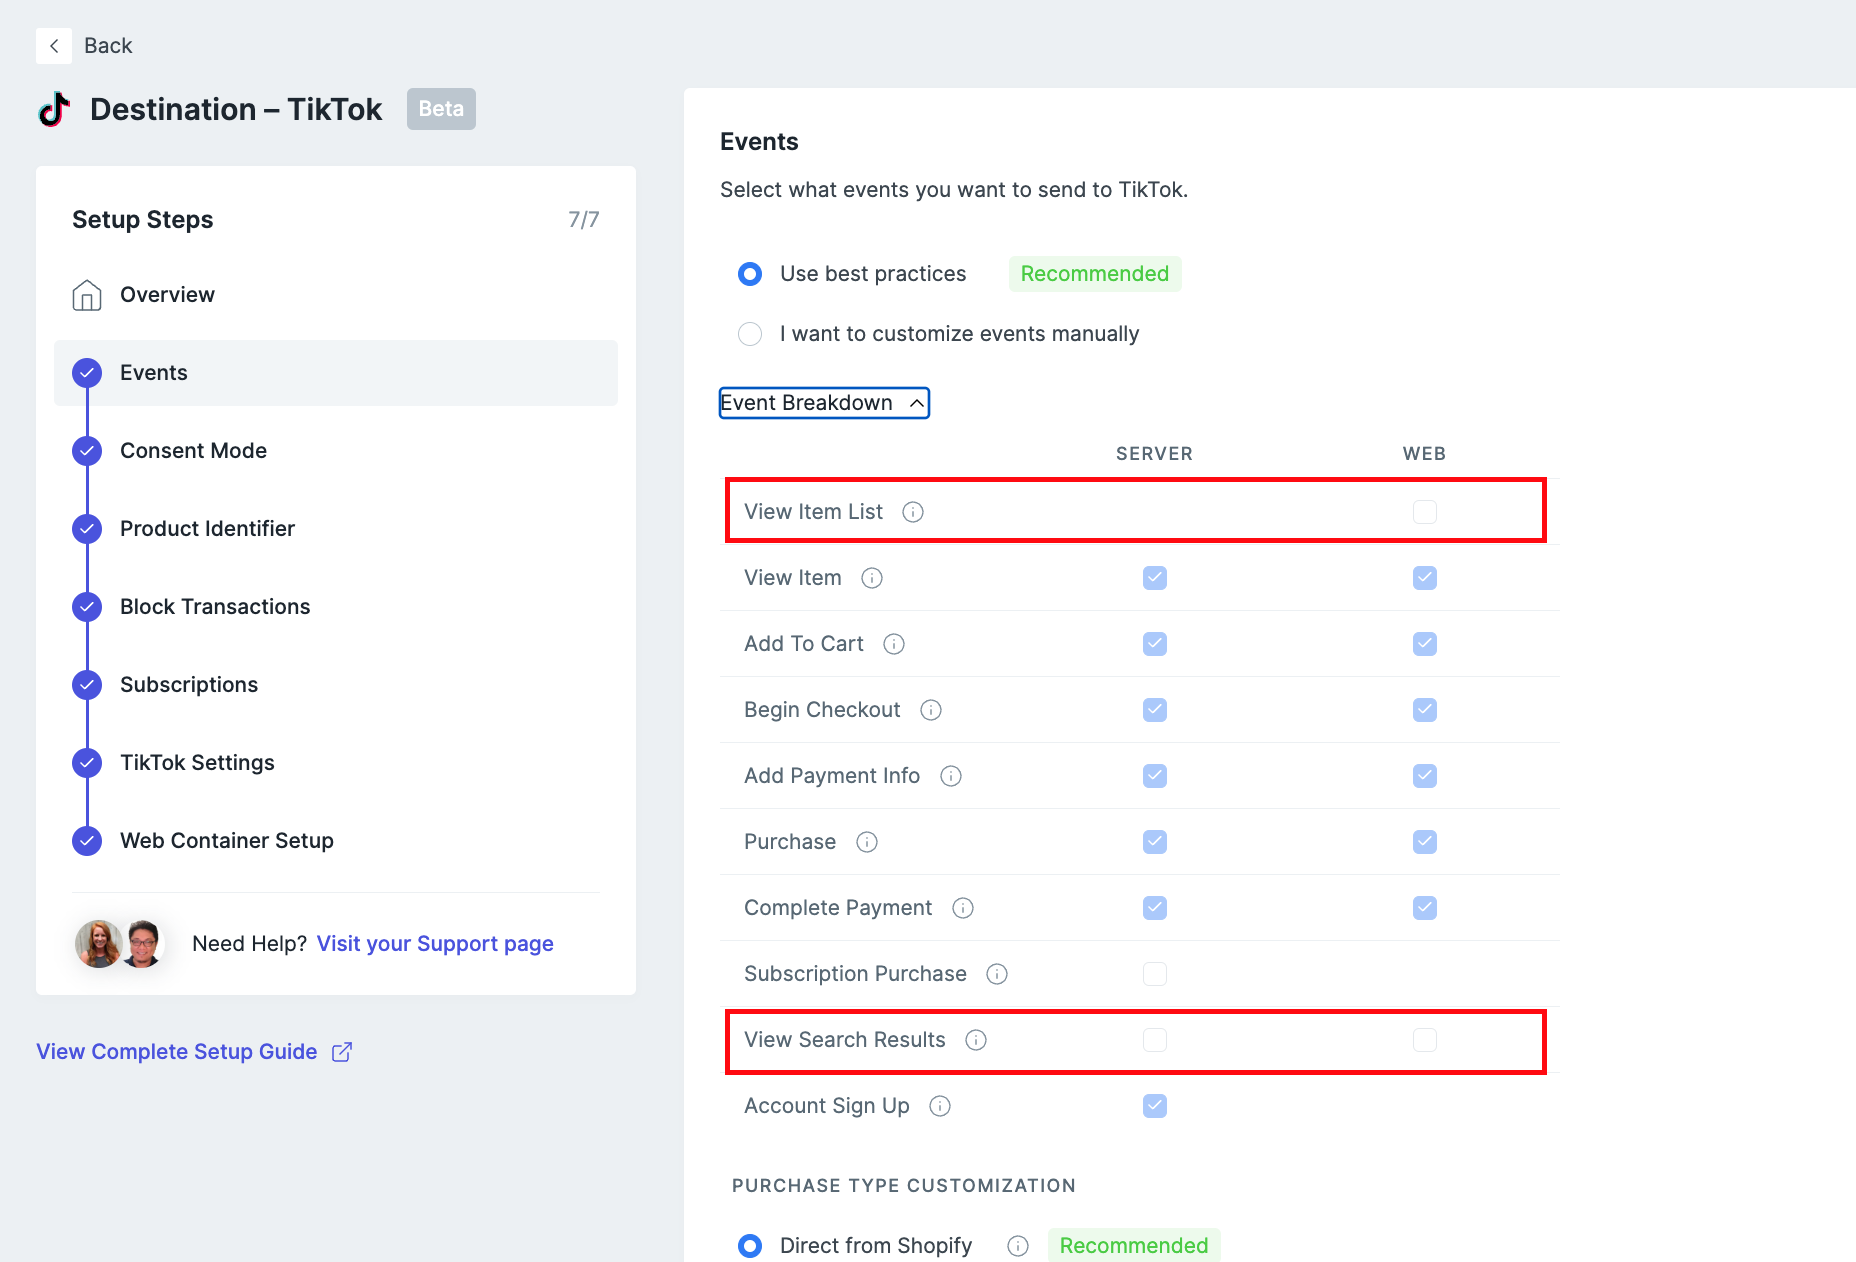Viewport: 1856px width, 1262px height.
Task: Toggle View Item server checkbox
Action: coord(1155,578)
